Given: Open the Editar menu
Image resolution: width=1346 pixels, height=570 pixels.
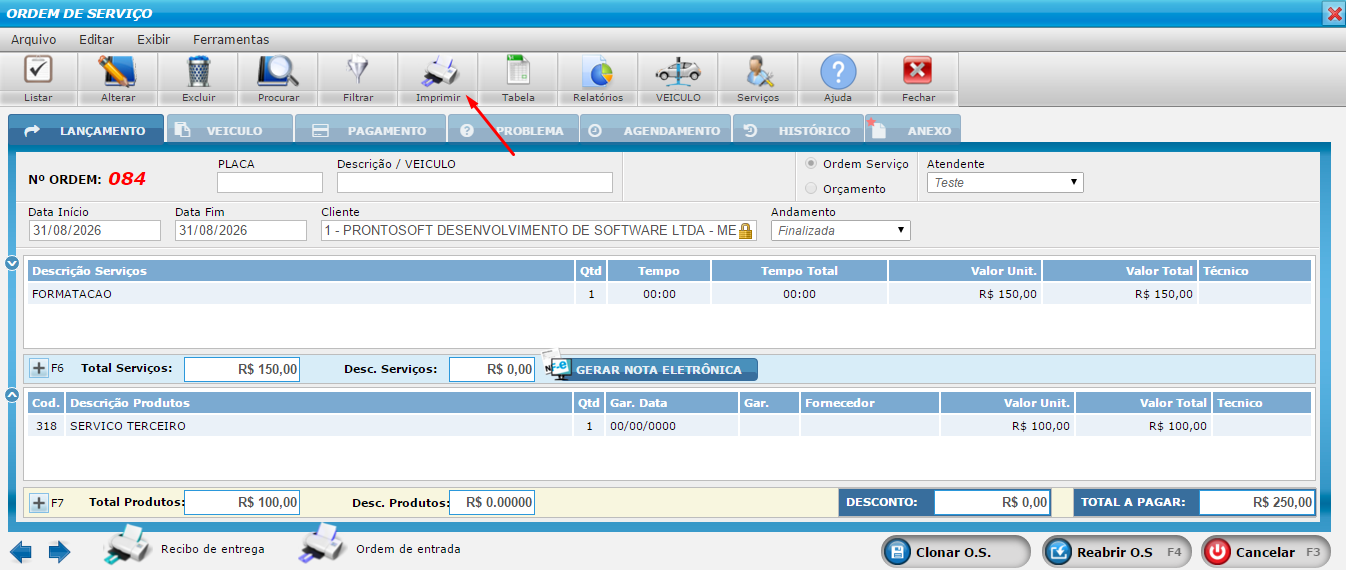Looking at the screenshot, I should [x=97, y=40].
